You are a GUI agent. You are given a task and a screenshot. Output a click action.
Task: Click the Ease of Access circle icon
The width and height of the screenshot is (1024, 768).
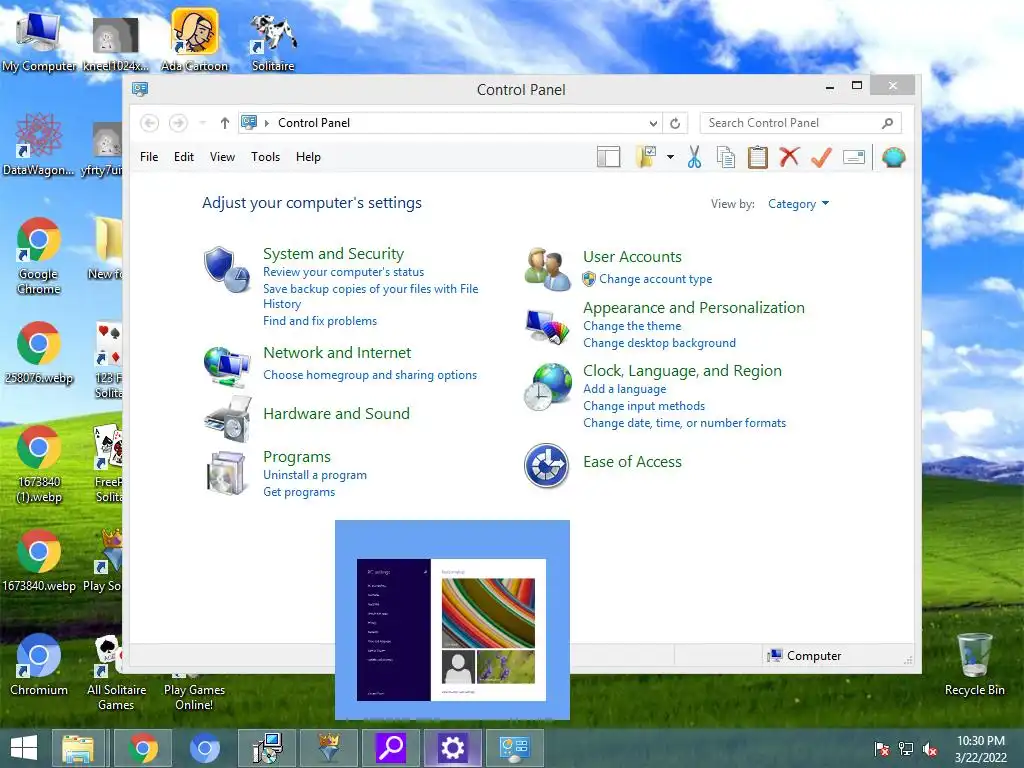(x=547, y=466)
